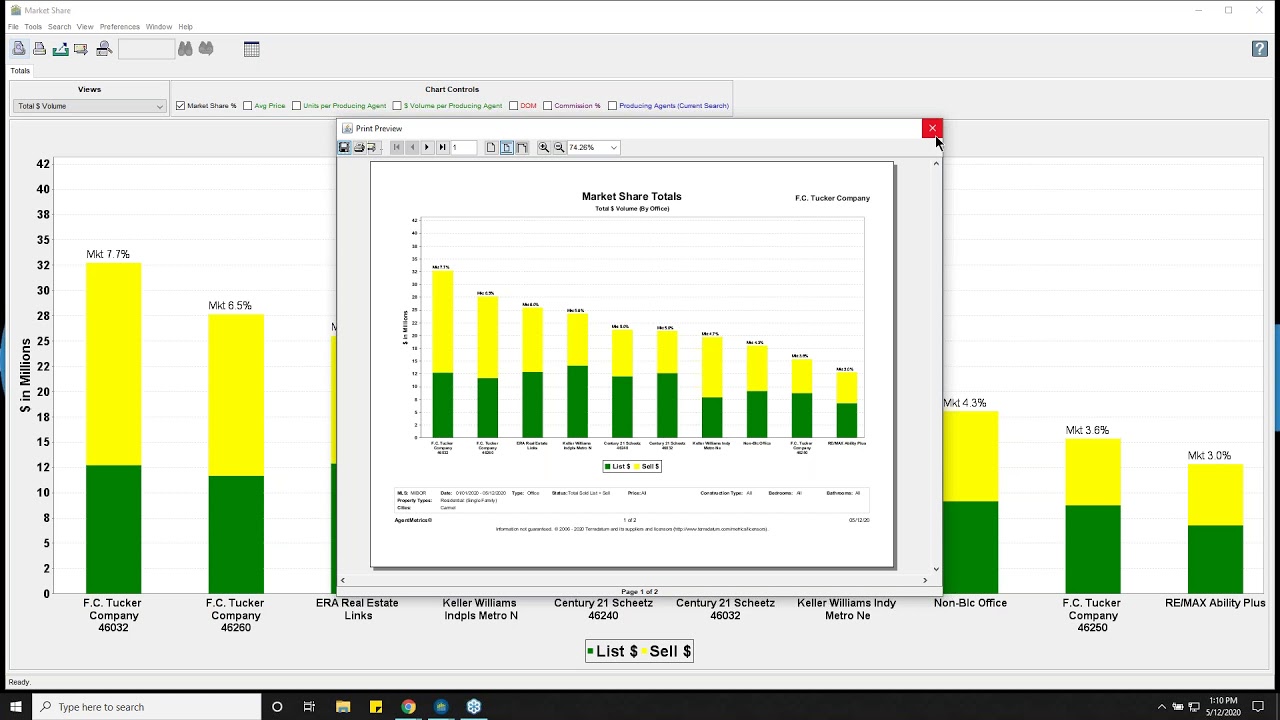Click the second binoculars icon

[x=206, y=49]
